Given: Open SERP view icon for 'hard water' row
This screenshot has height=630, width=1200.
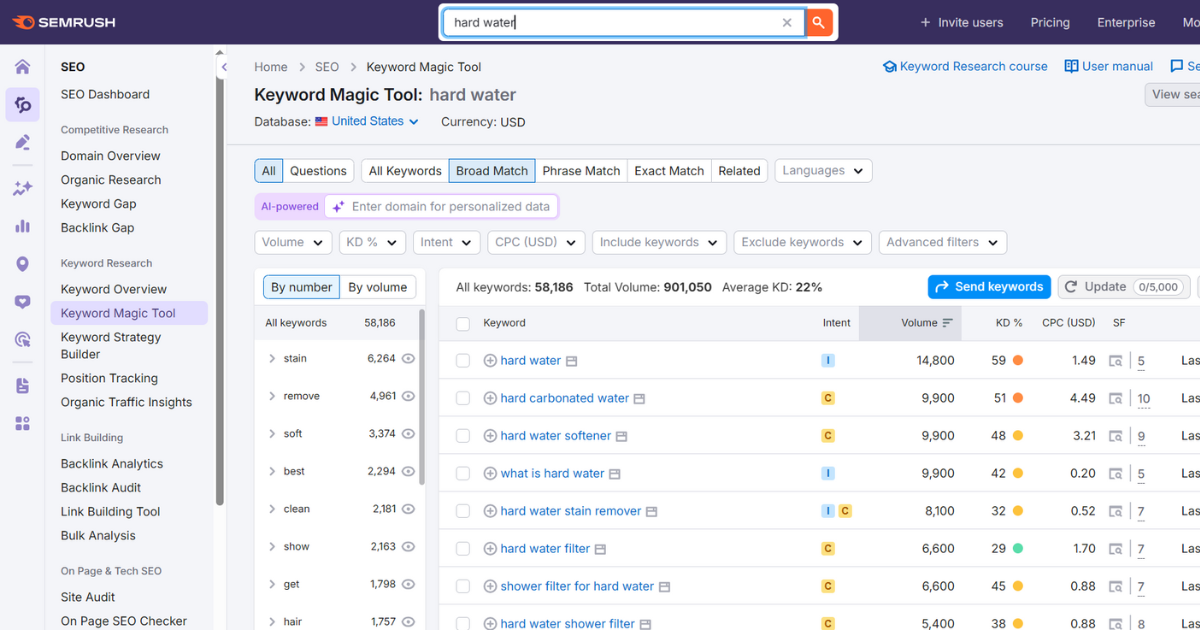Looking at the screenshot, I should (x=571, y=361).
